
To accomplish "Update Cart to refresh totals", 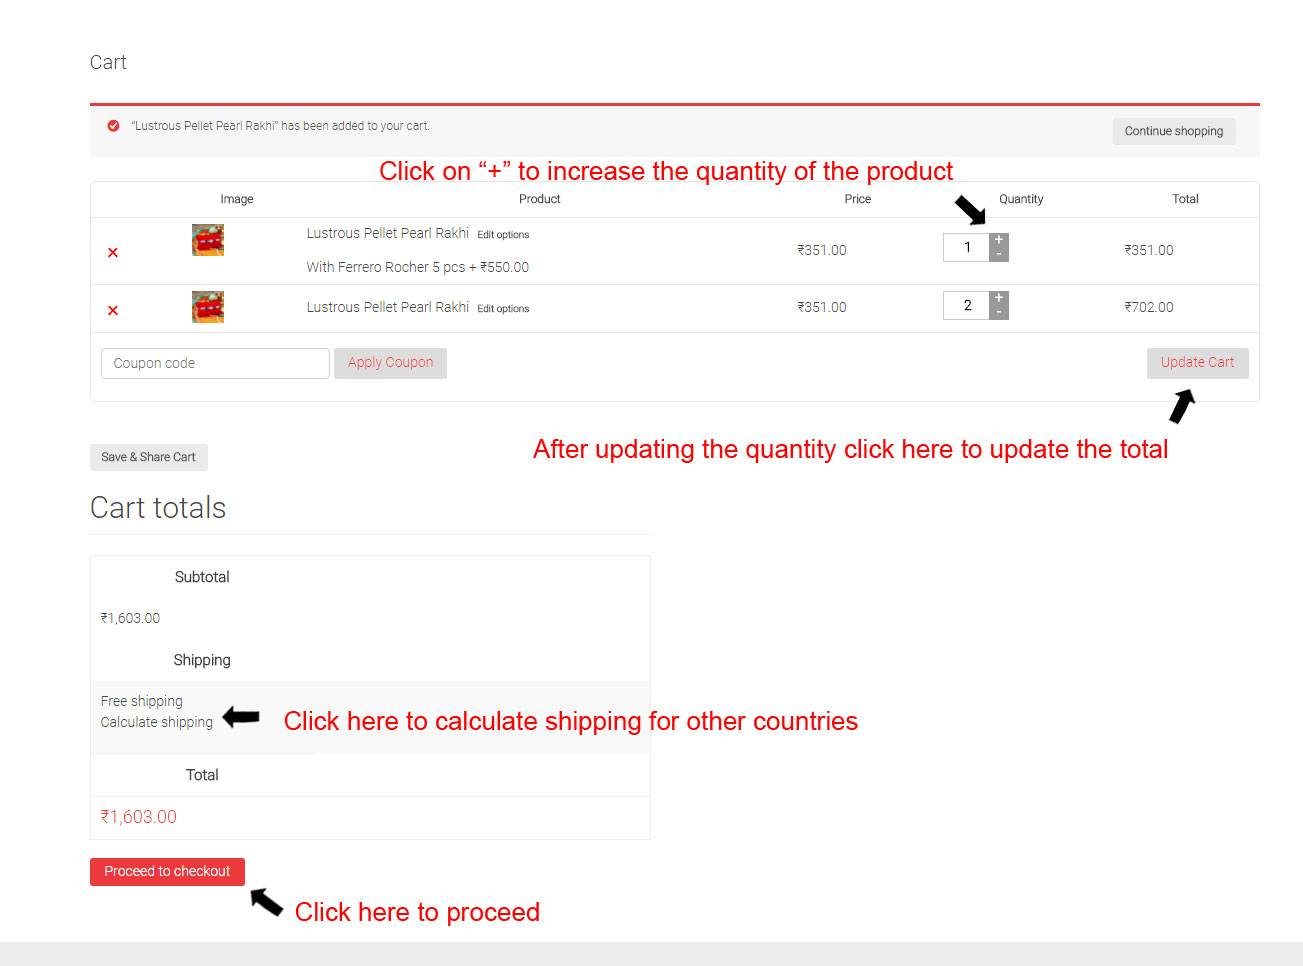I will pos(1197,363).
